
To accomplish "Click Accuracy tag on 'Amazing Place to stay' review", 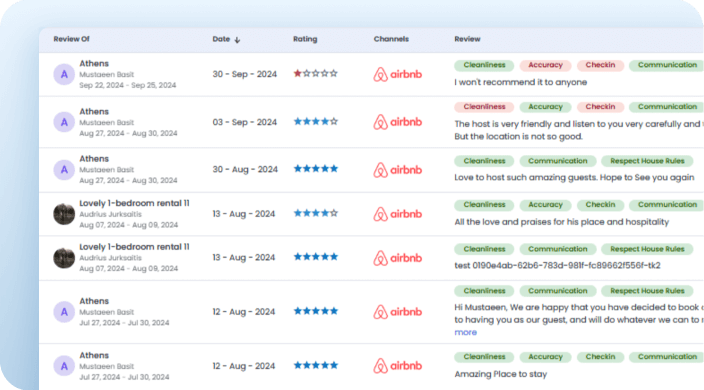I will pyautogui.click(x=546, y=357).
